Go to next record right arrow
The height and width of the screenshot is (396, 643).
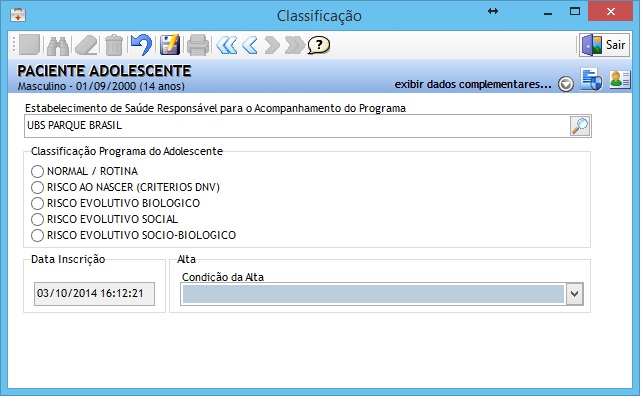272,45
